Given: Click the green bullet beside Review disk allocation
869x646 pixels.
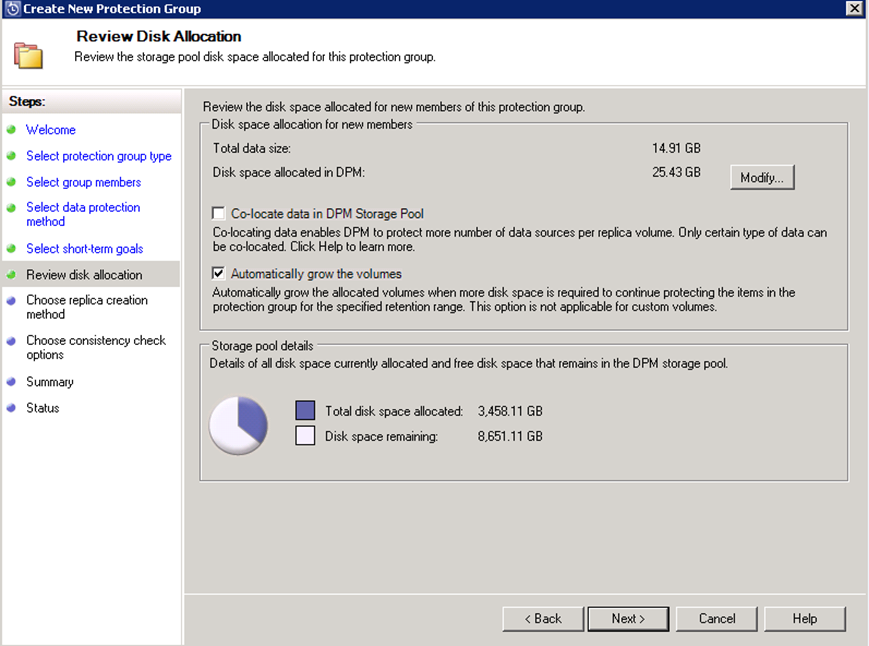Looking at the screenshot, I should tap(11, 274).
